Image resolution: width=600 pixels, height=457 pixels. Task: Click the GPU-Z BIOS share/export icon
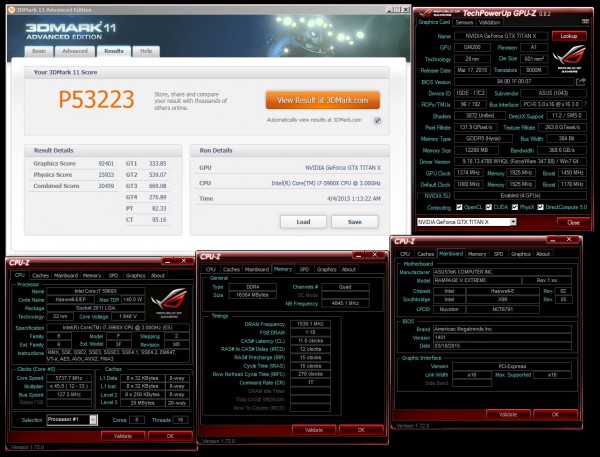click(581, 82)
